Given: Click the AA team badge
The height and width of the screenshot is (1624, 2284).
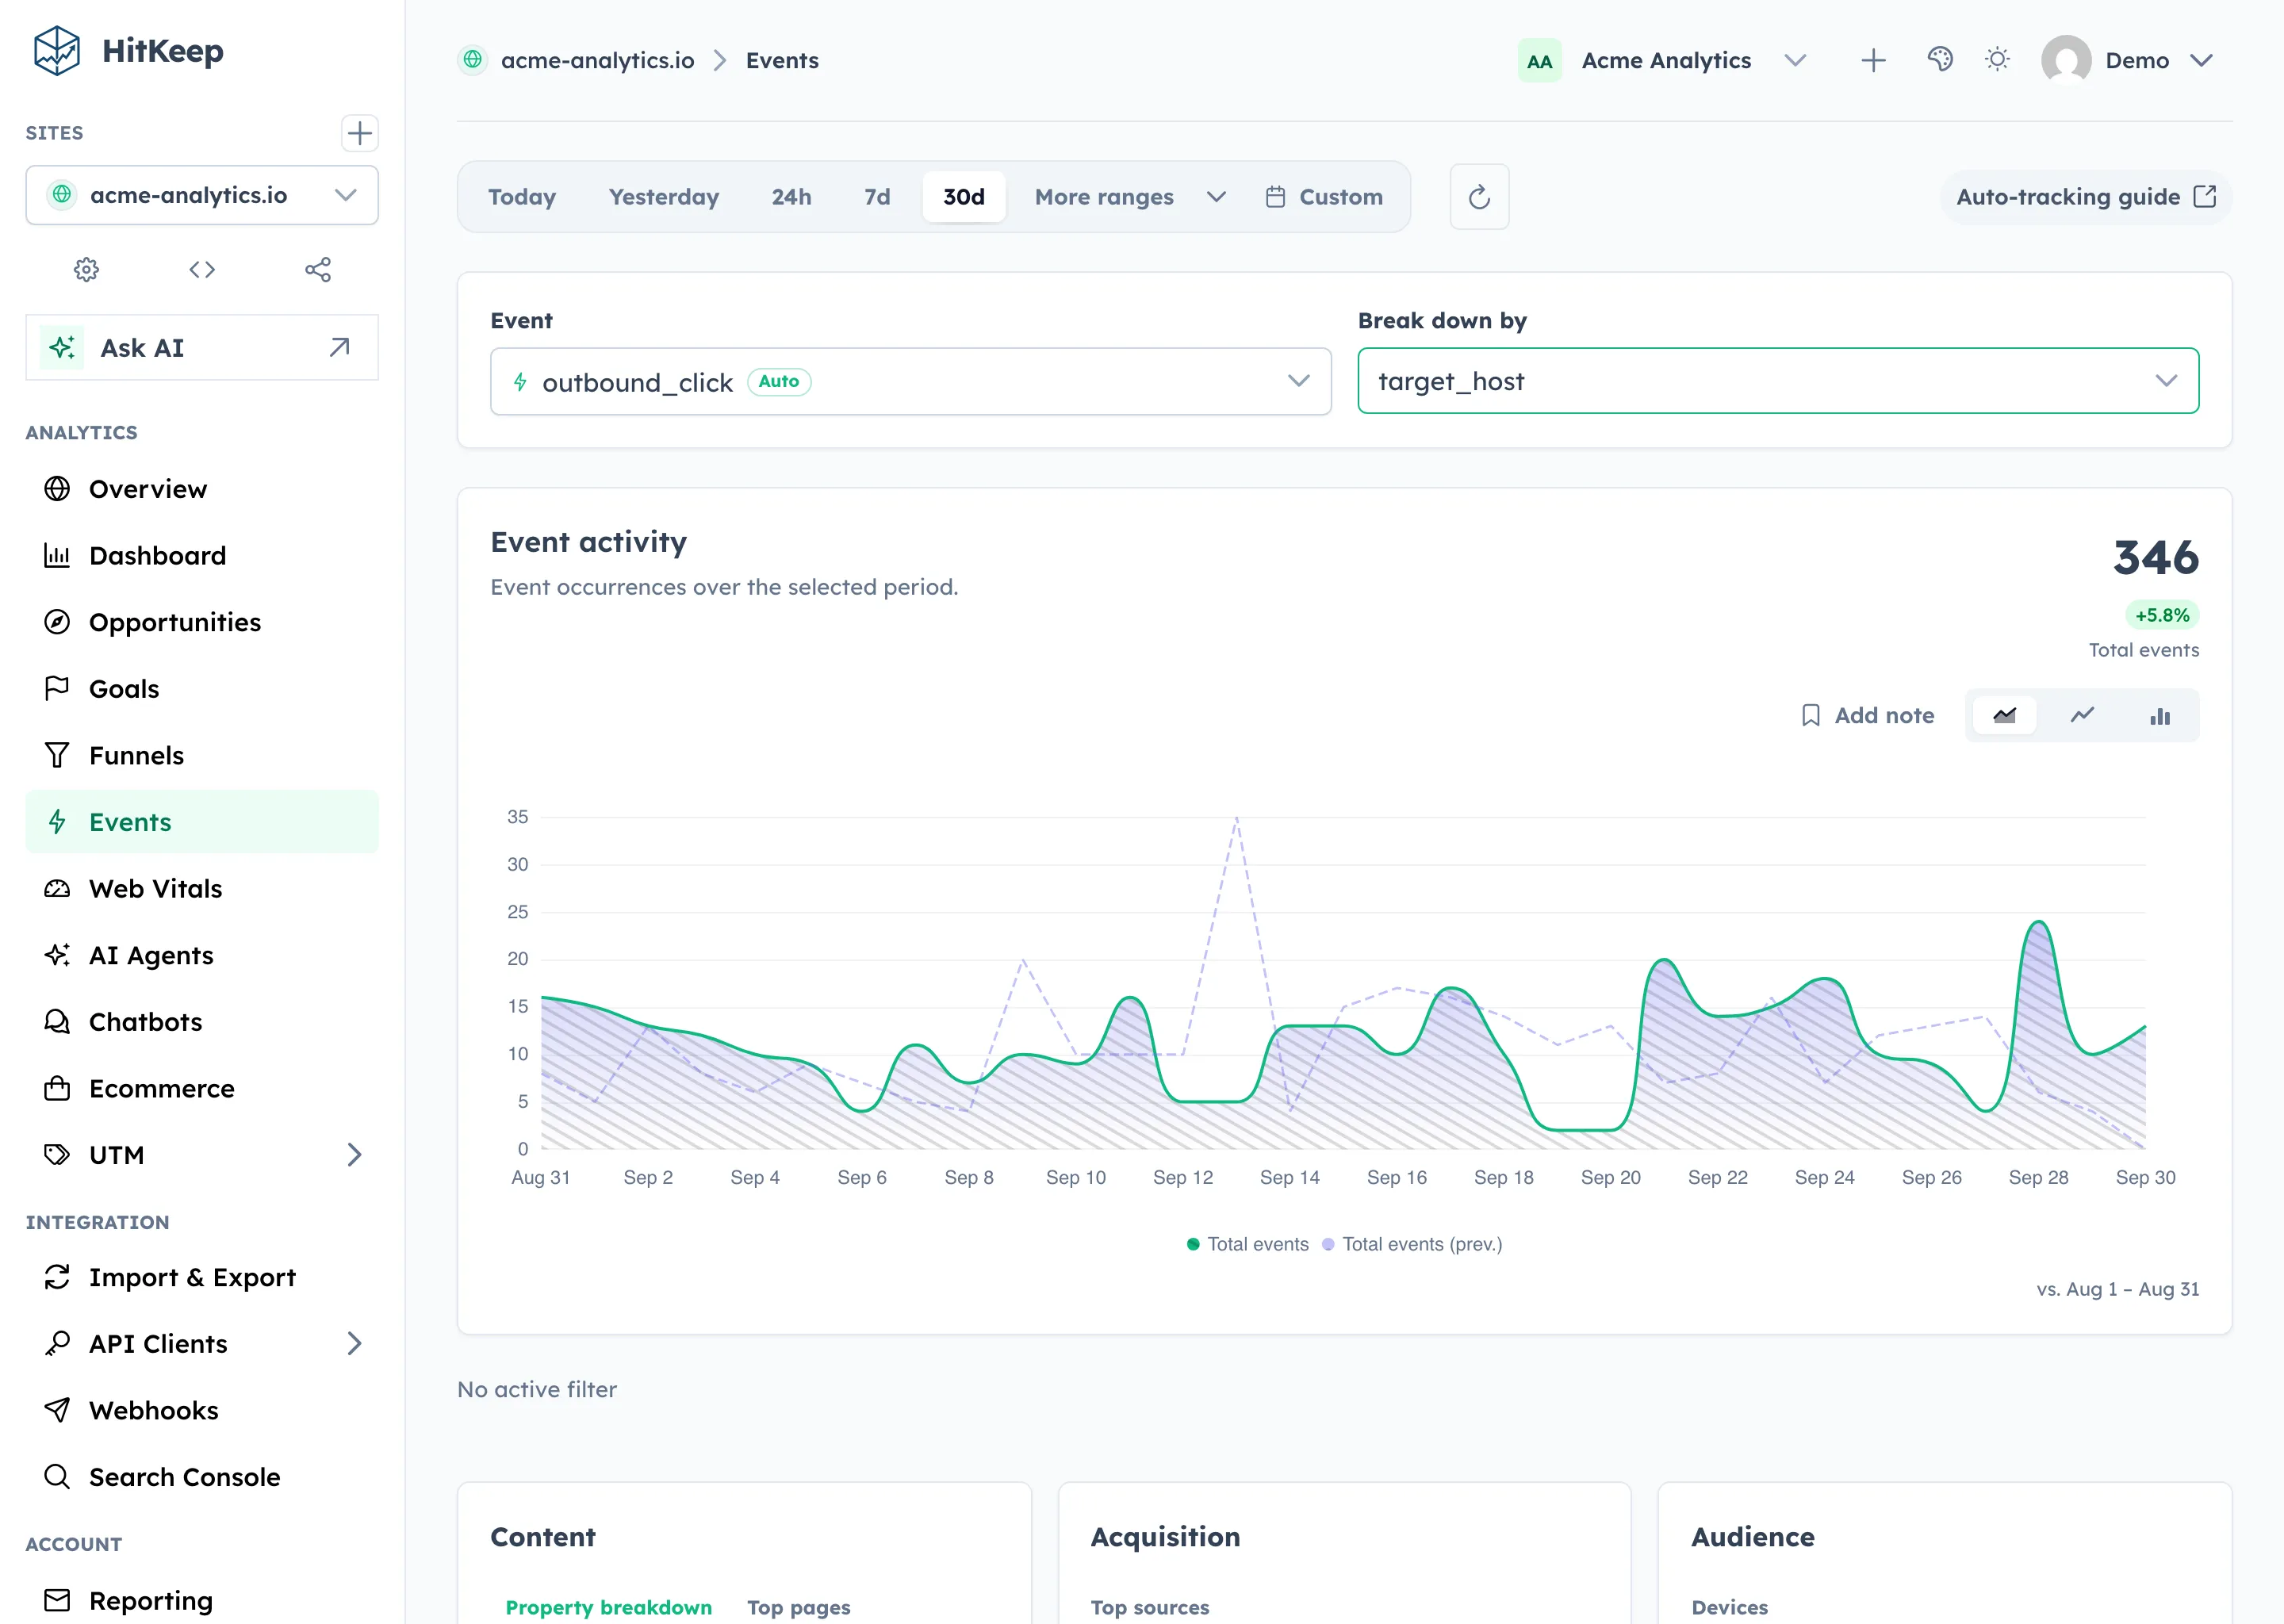Looking at the screenshot, I should click(1539, 61).
